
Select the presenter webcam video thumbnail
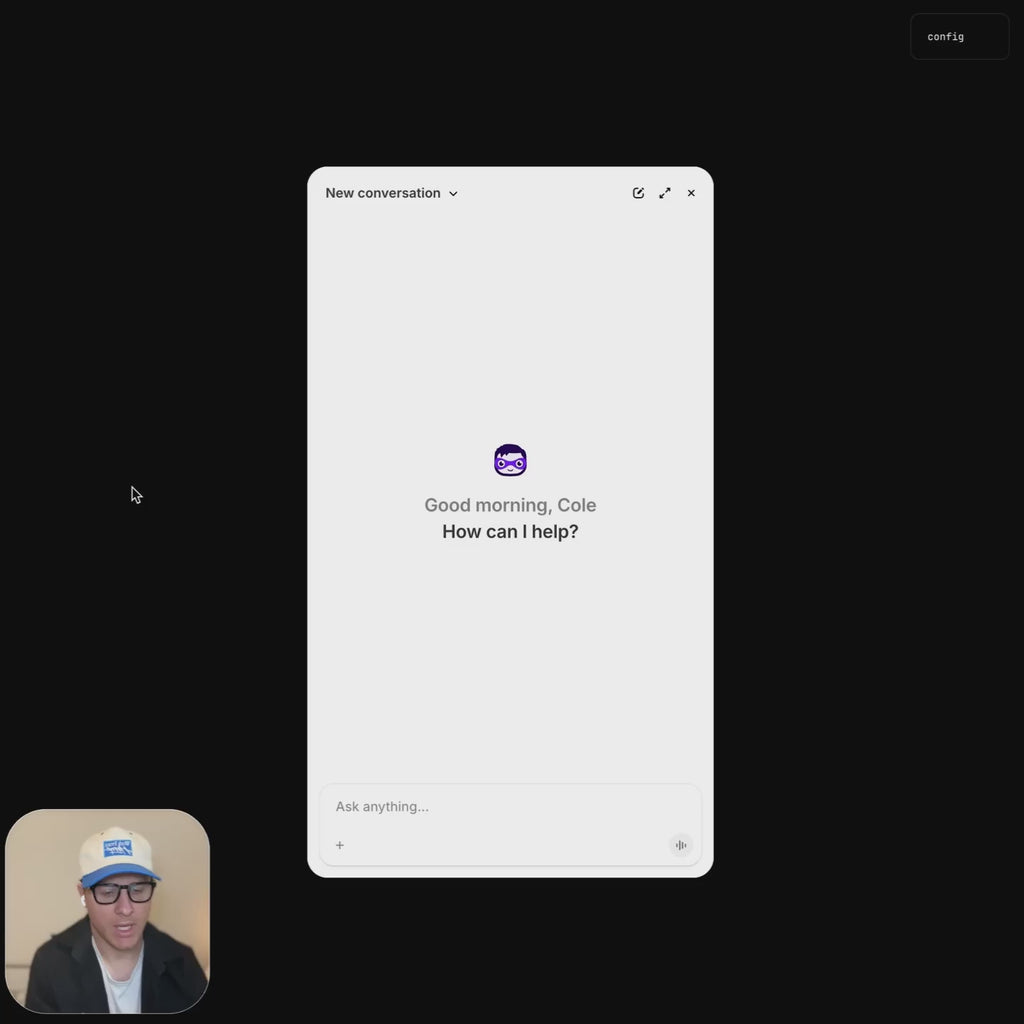(x=108, y=911)
